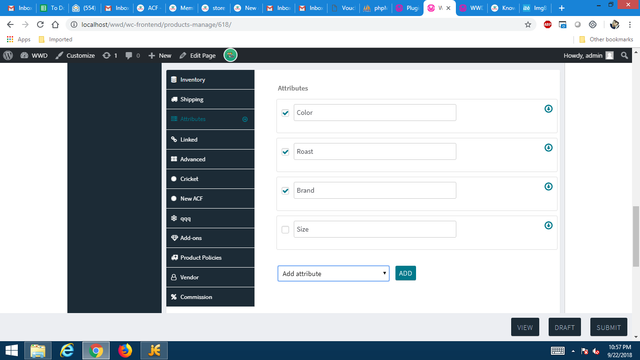
Task: Uncheck the Roast attribute checkbox
Action: (x=285, y=152)
